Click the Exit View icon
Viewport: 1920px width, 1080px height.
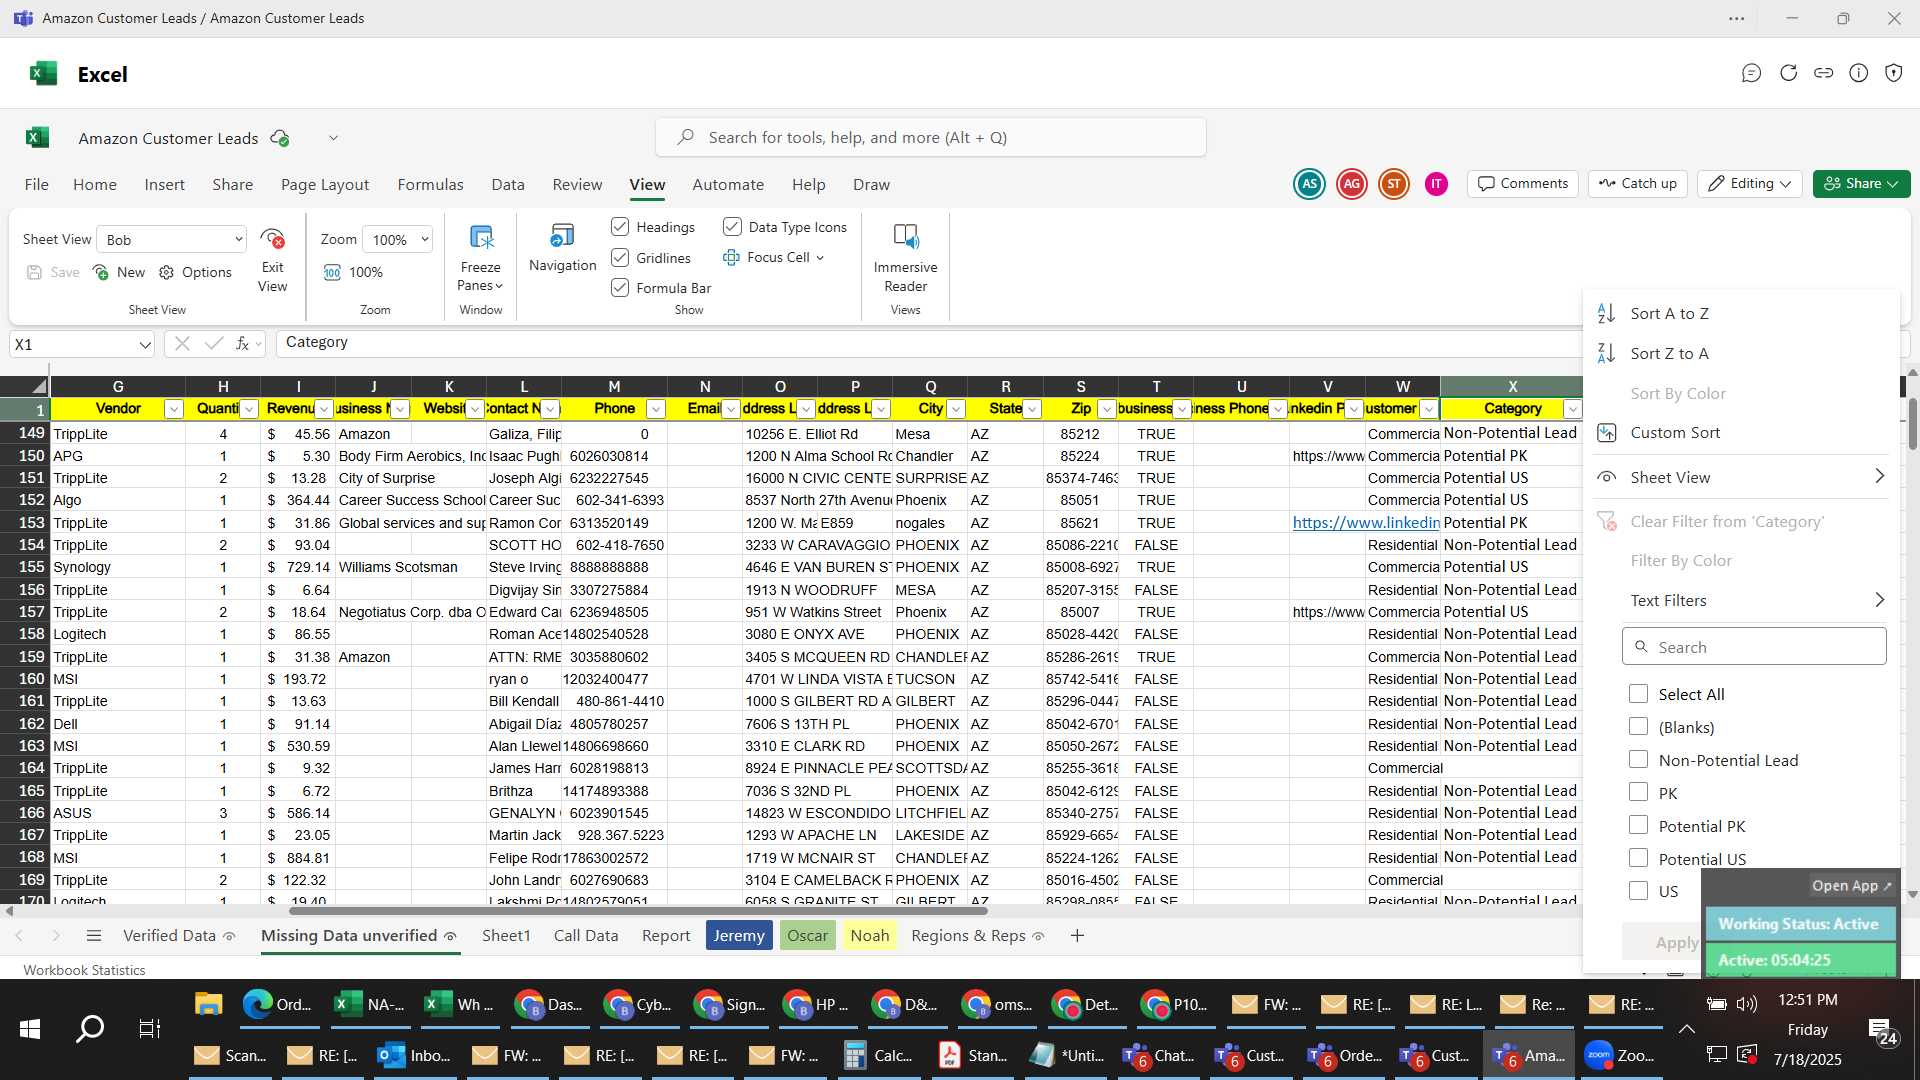pyautogui.click(x=272, y=239)
